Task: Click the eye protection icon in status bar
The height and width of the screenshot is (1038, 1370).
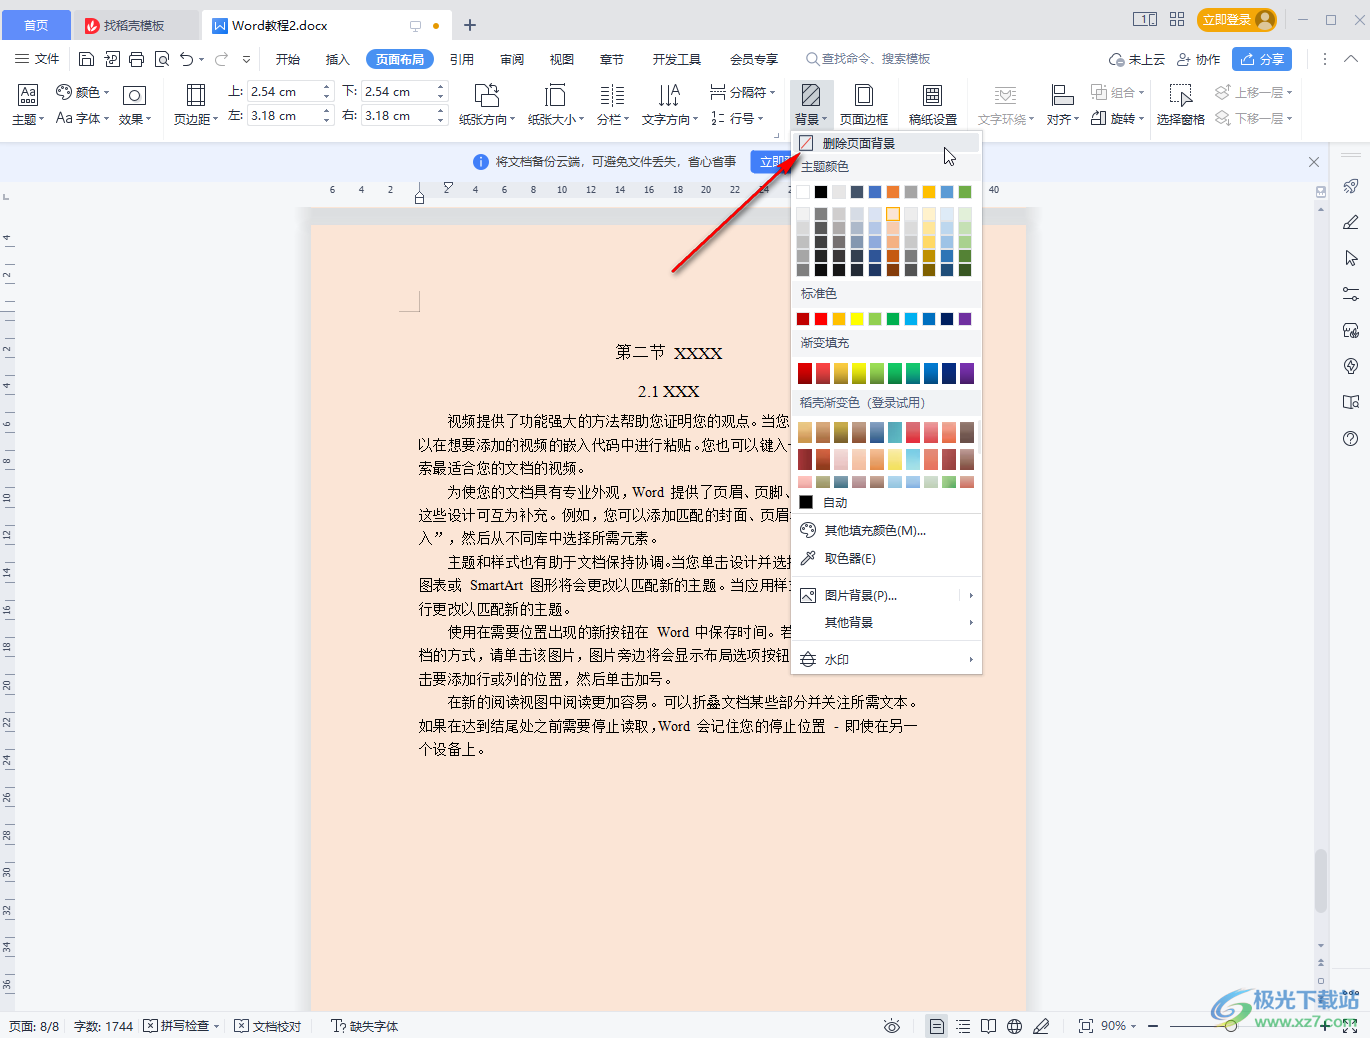Action: 892,1026
